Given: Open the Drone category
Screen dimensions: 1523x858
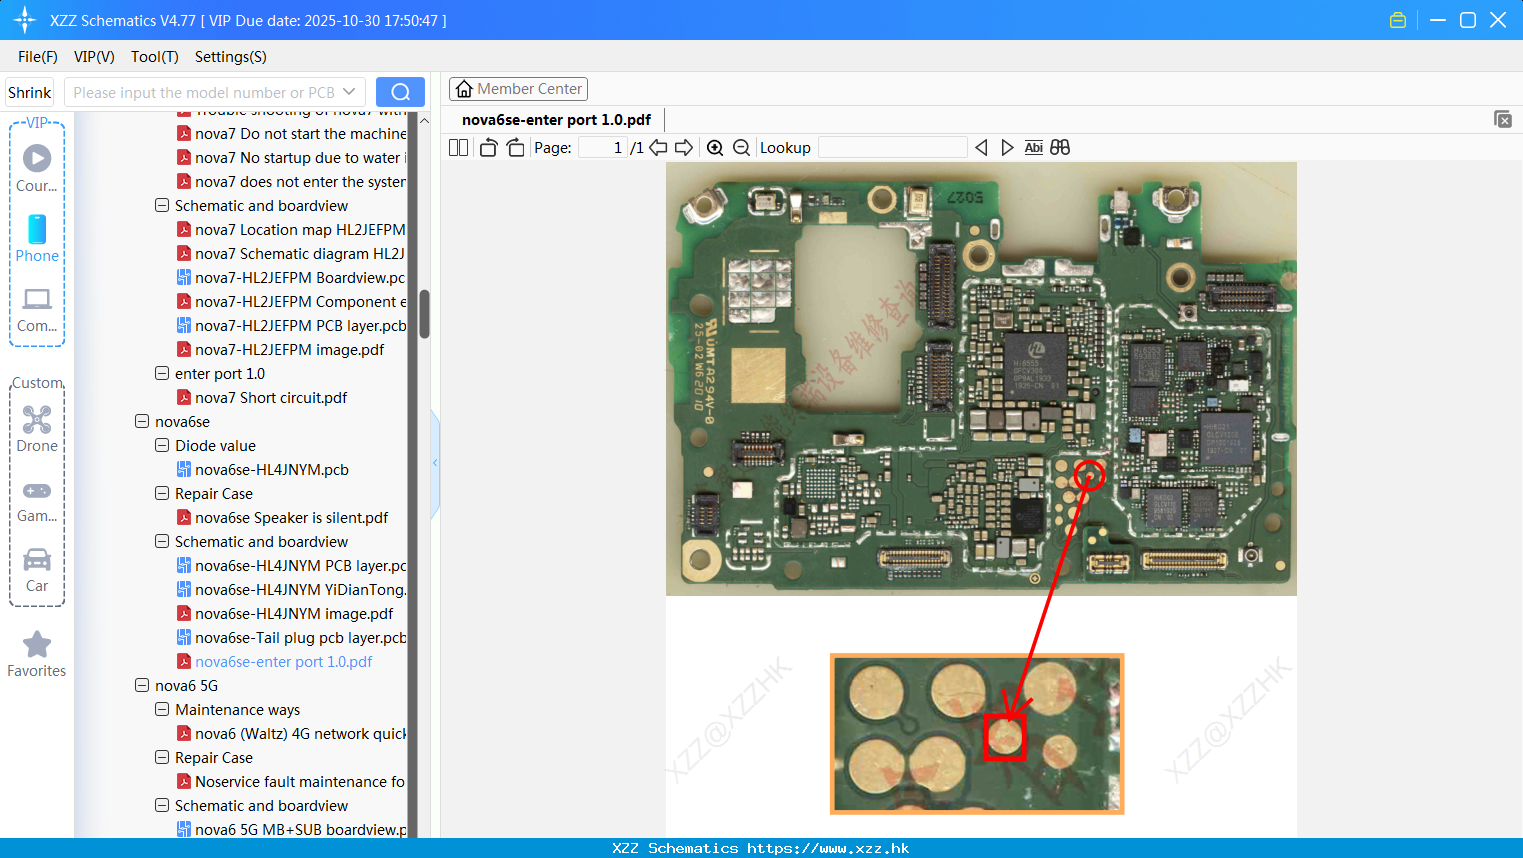Looking at the screenshot, I should point(37,428).
